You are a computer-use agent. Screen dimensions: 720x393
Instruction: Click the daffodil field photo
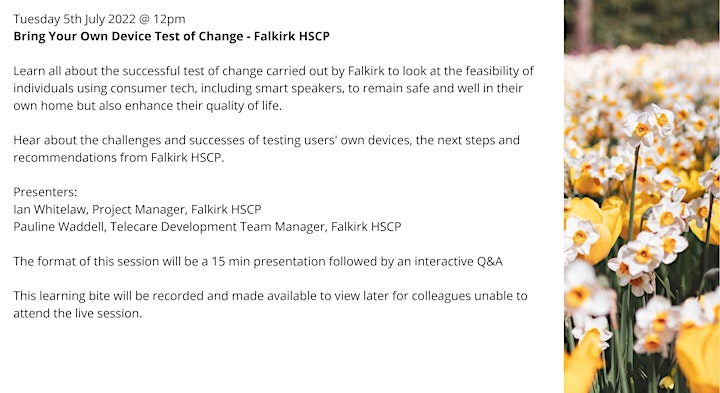coord(641,196)
